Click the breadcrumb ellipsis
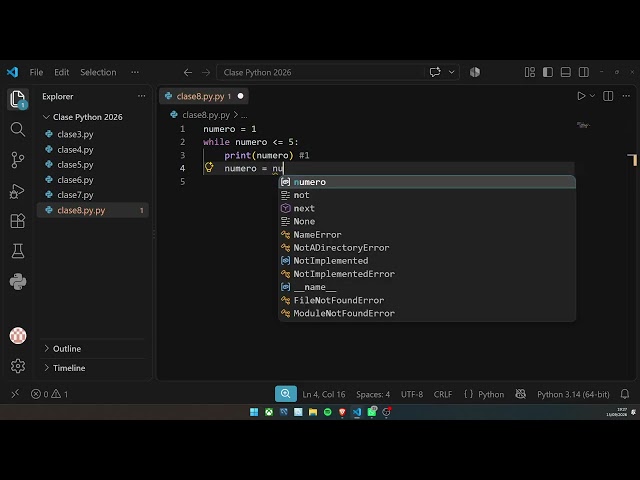640x480 pixels. point(244,116)
